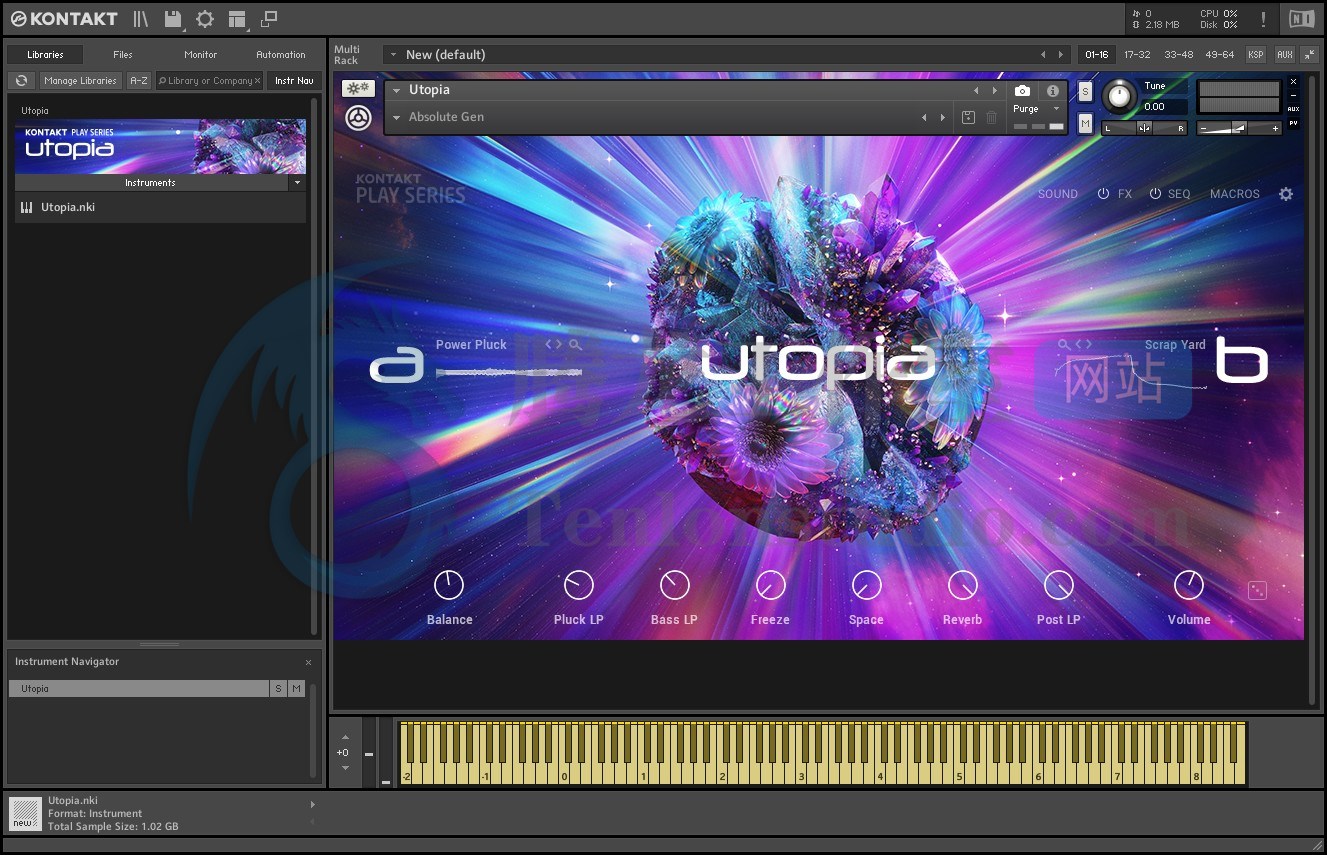Viewport: 1327px width, 855px height.
Task: Show rack channels 33-48
Action: (1178, 55)
